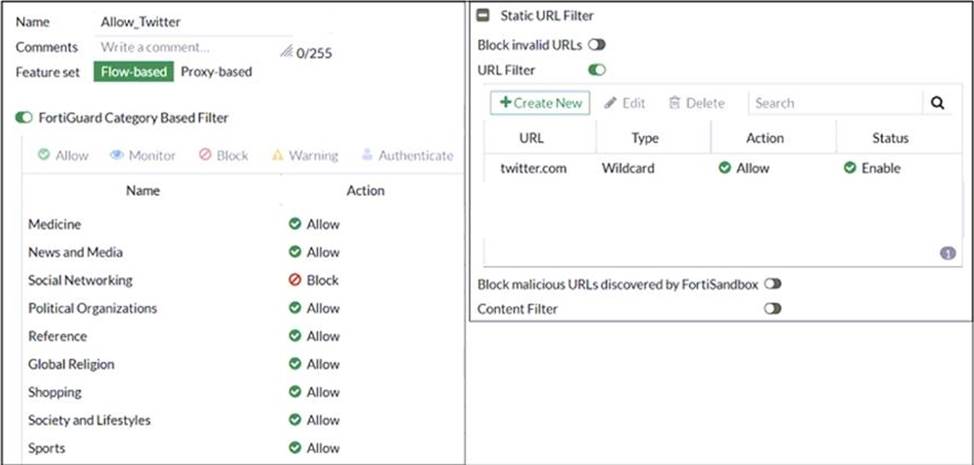Click the Allow checkmark action in category toolbar
The height and width of the screenshot is (465, 974).
(43, 156)
